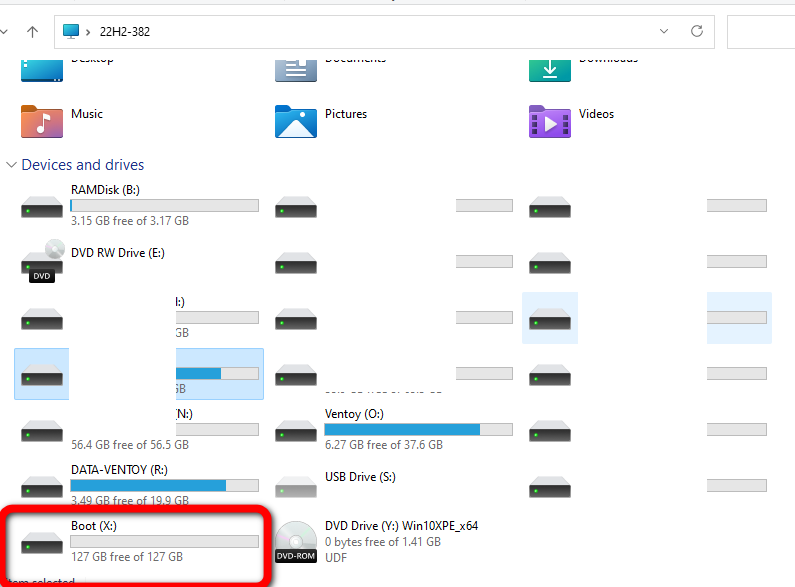This screenshot has width=795, height=587.
Task: Go up one folder level arrow
Action: click(x=32, y=32)
